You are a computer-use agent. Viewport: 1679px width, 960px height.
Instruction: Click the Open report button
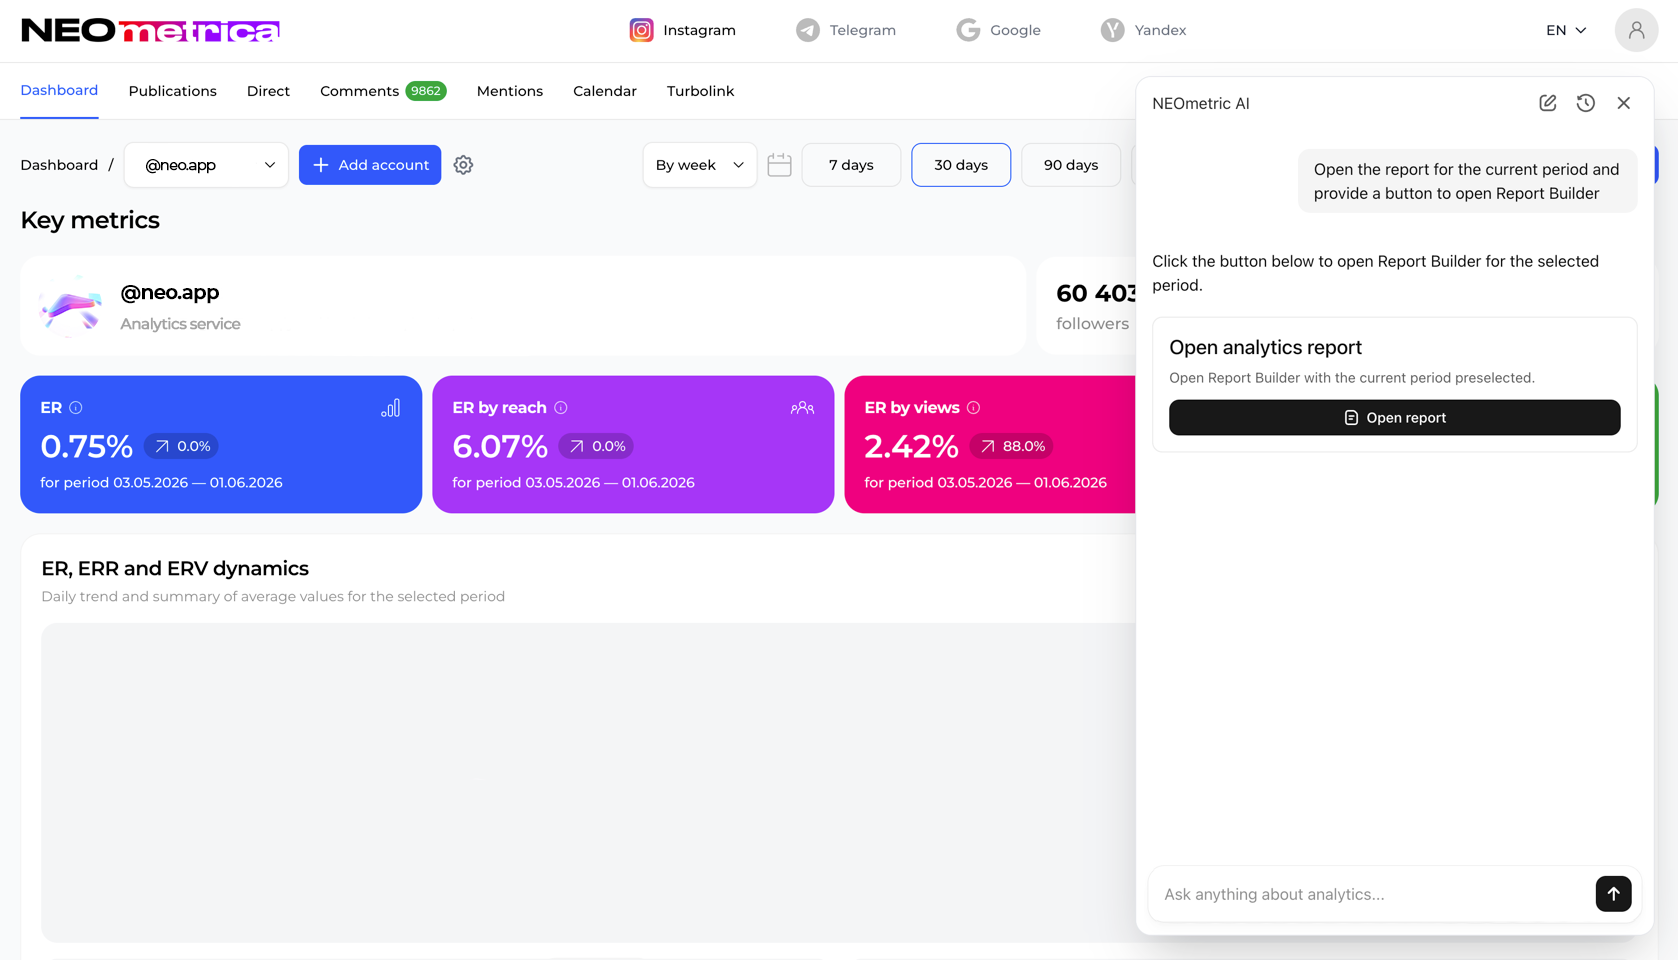coord(1394,417)
